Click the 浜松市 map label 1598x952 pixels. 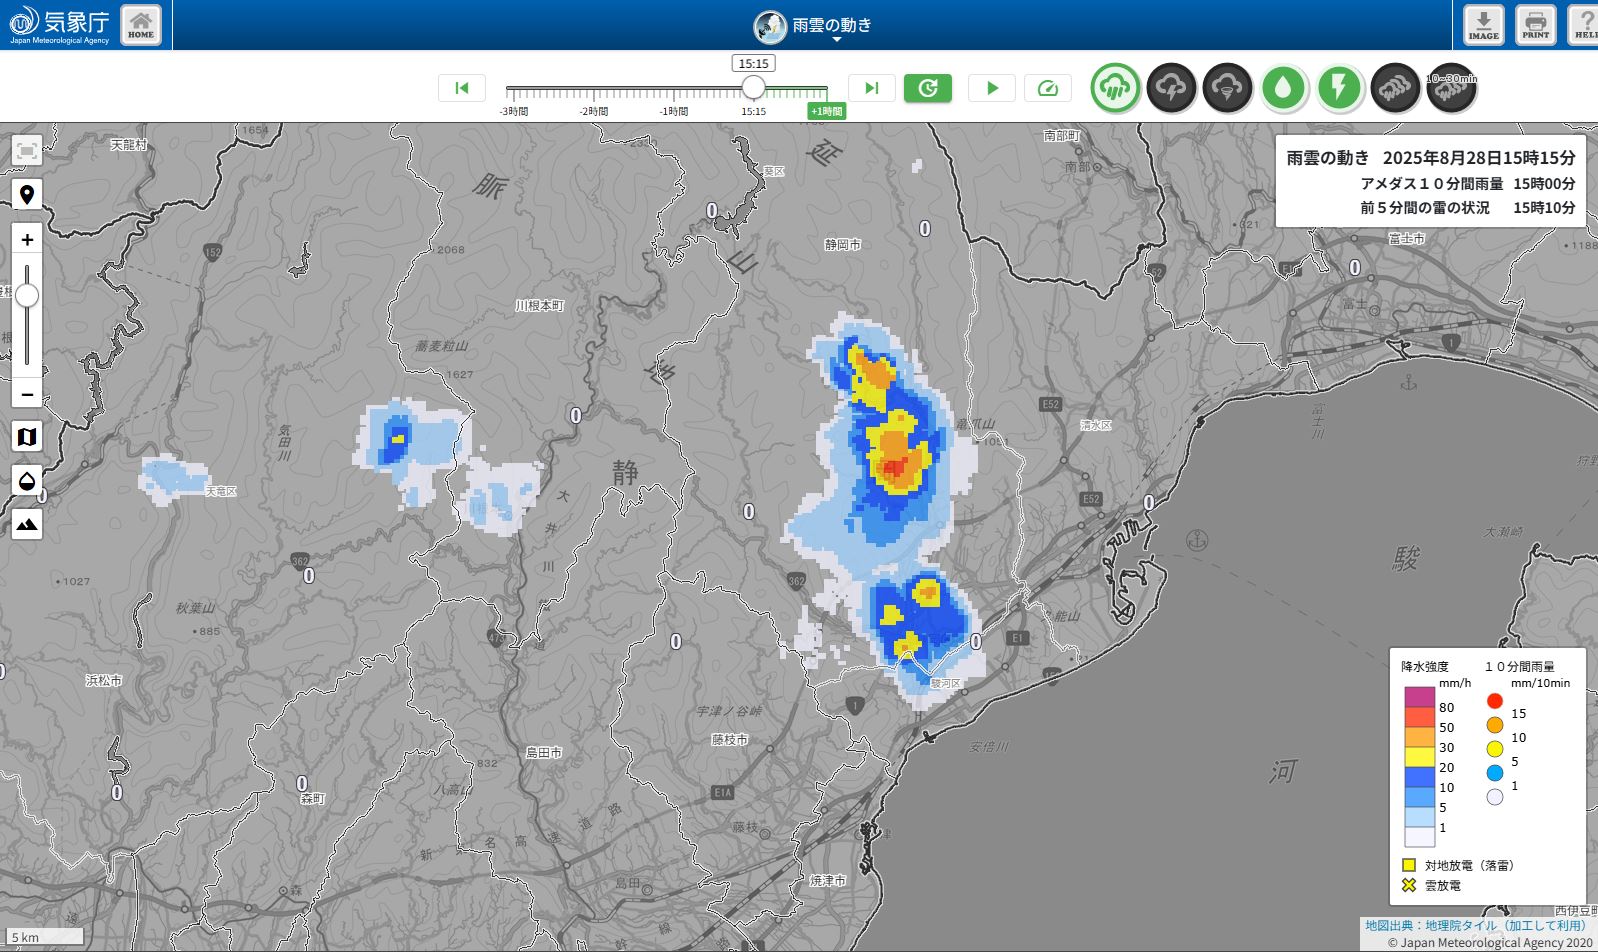(104, 681)
